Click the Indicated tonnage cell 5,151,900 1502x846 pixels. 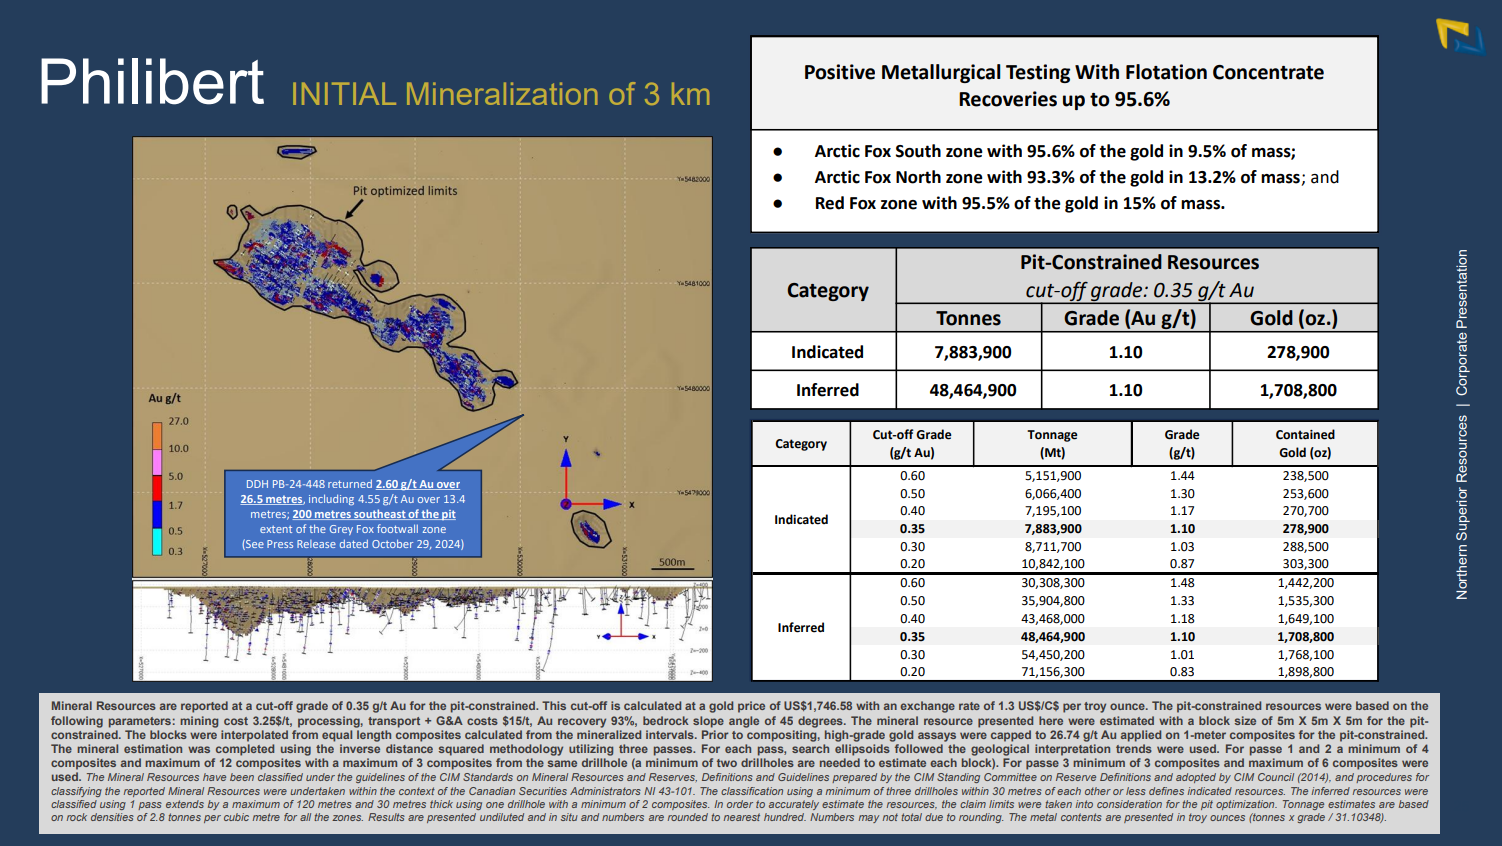1053,476
